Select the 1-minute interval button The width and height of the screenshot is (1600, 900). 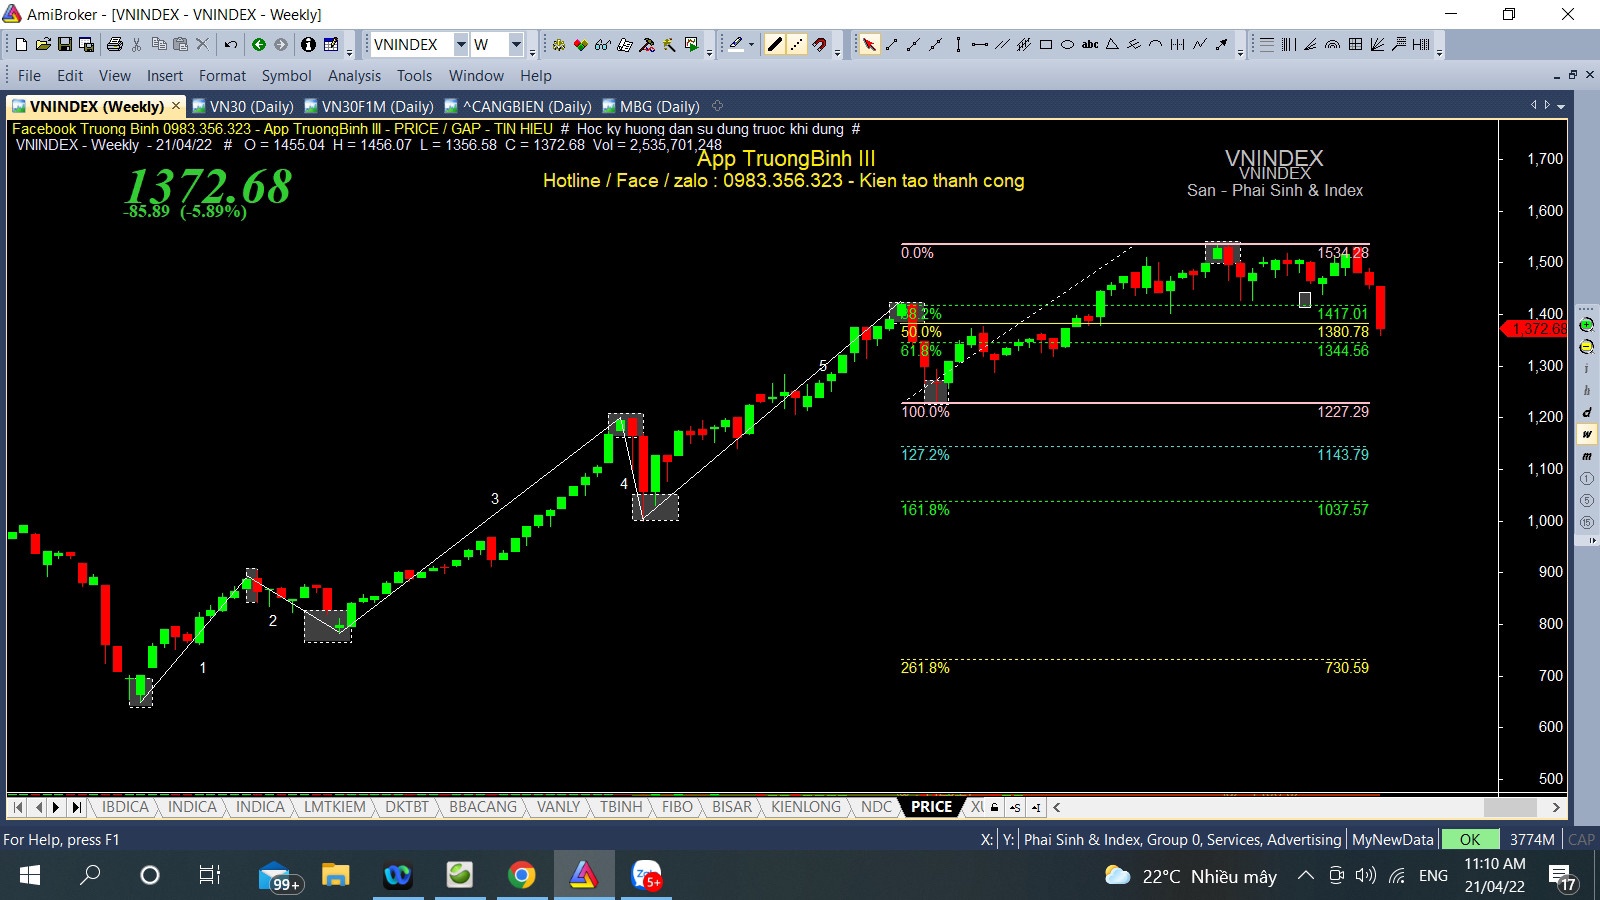click(1586, 479)
